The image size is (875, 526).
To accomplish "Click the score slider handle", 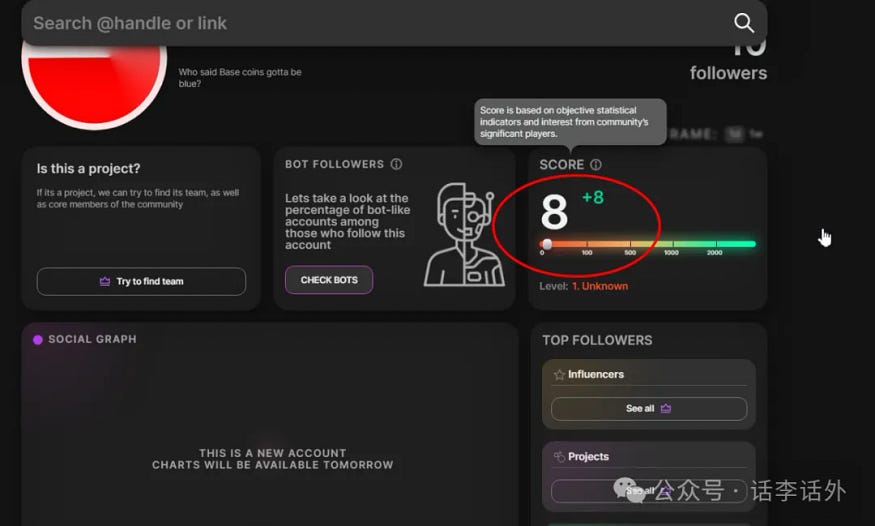I will pyautogui.click(x=547, y=244).
